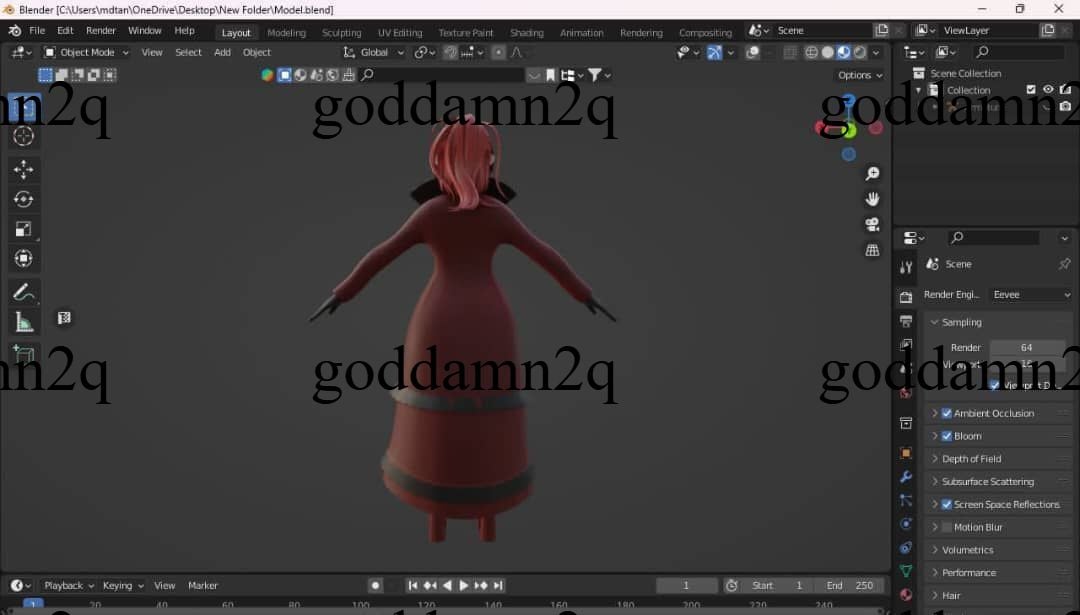Image resolution: width=1080 pixels, height=615 pixels.
Task: Open the View Layer properties tab icon
Action: point(906,344)
